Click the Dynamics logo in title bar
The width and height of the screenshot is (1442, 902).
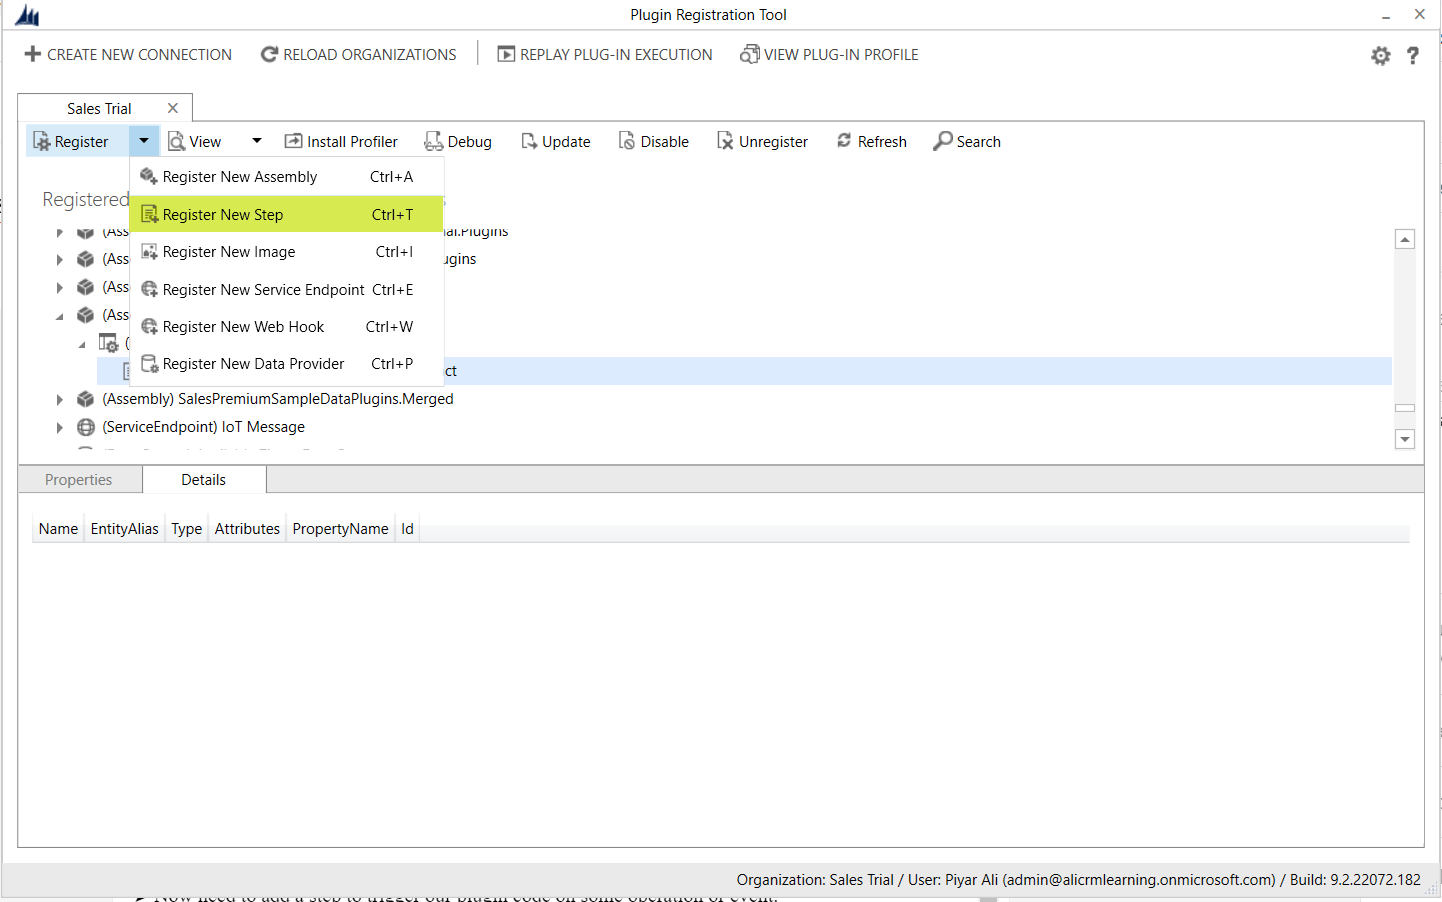coord(27,15)
